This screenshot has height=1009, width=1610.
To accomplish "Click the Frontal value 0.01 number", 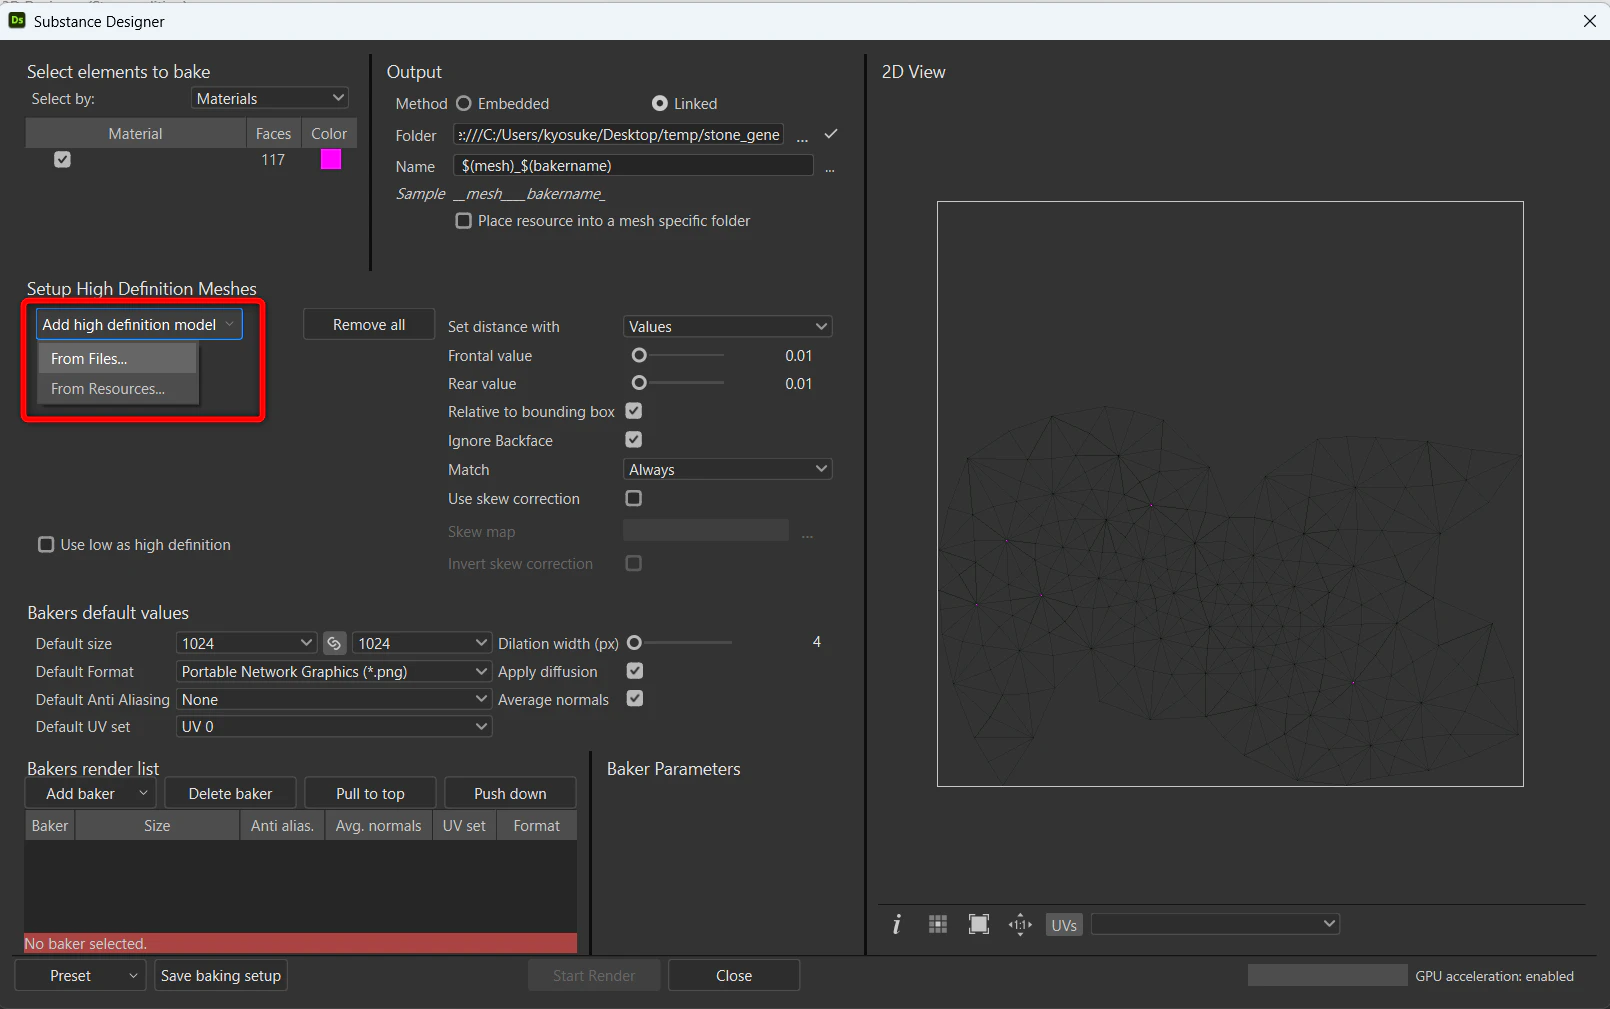I will (x=799, y=356).
